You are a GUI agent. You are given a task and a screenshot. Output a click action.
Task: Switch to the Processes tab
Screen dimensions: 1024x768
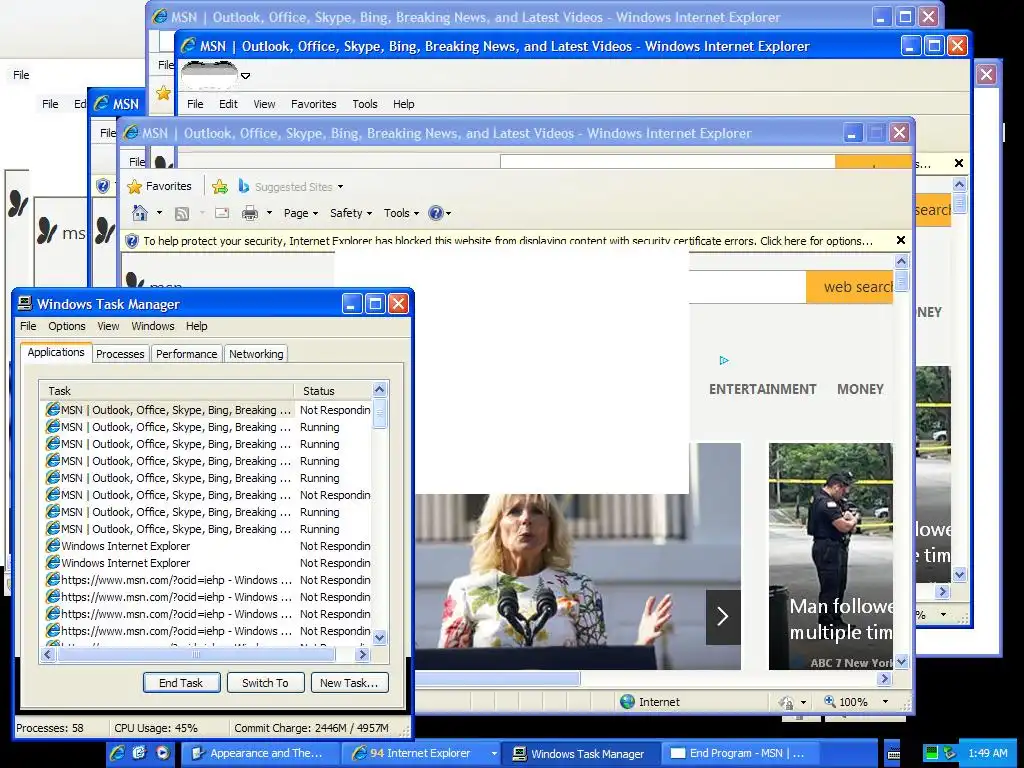tap(120, 354)
